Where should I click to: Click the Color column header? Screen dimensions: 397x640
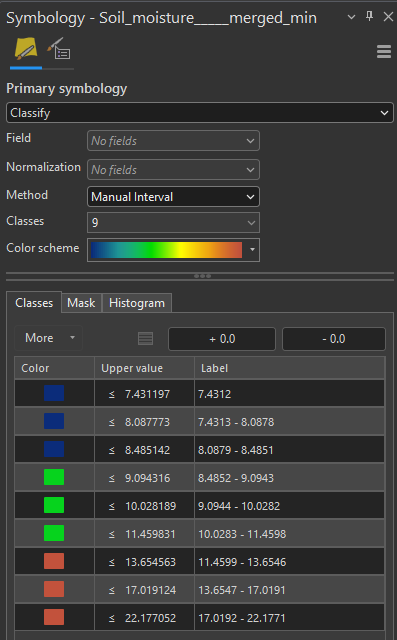[x=55, y=368]
